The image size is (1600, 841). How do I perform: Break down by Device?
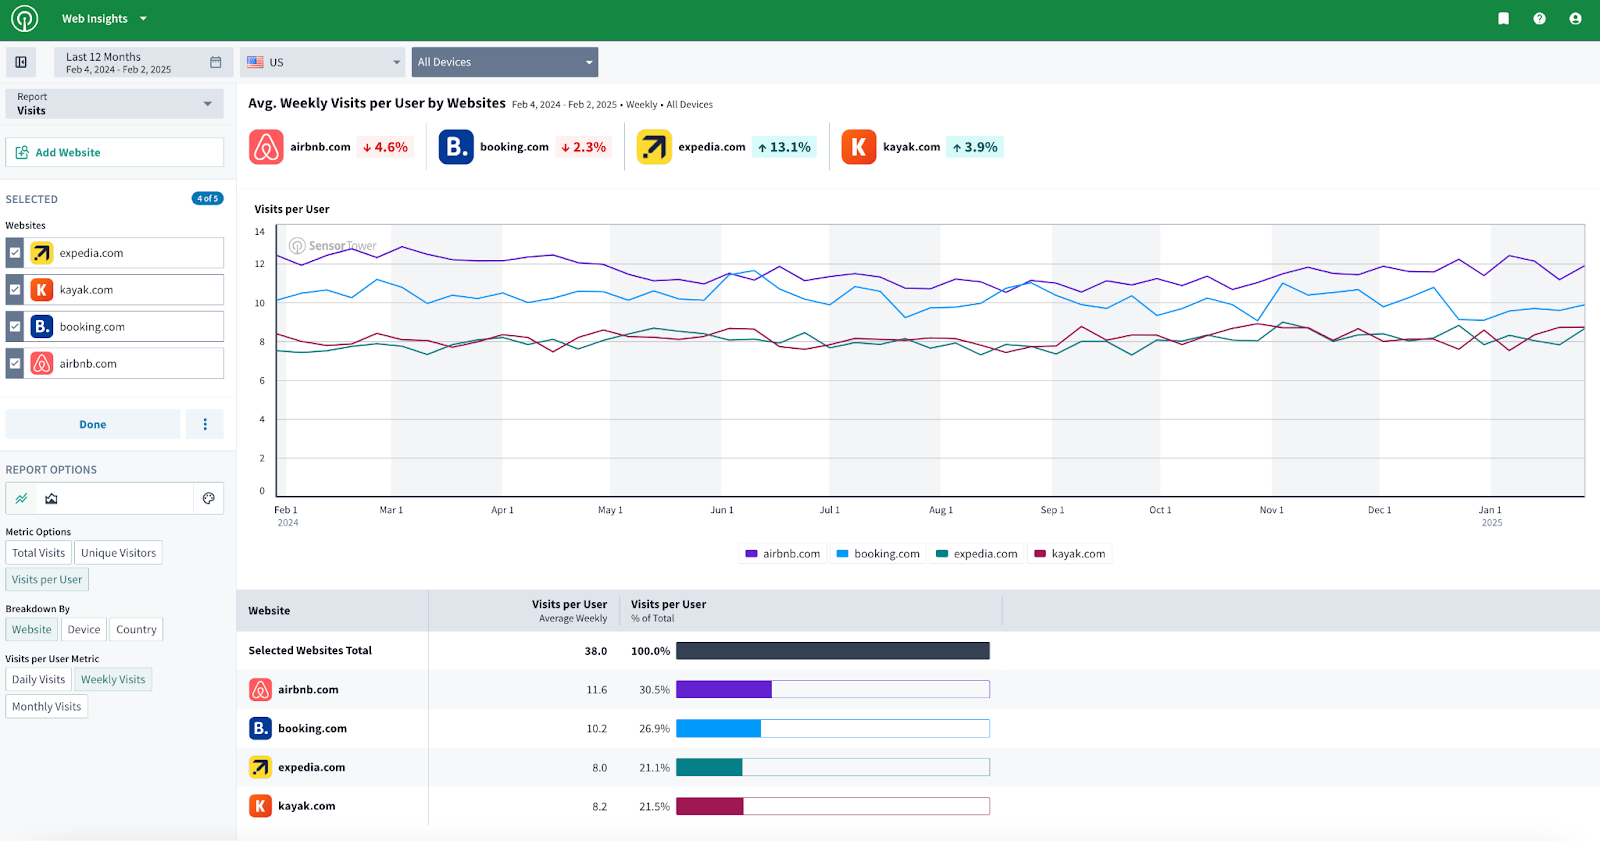pos(84,630)
